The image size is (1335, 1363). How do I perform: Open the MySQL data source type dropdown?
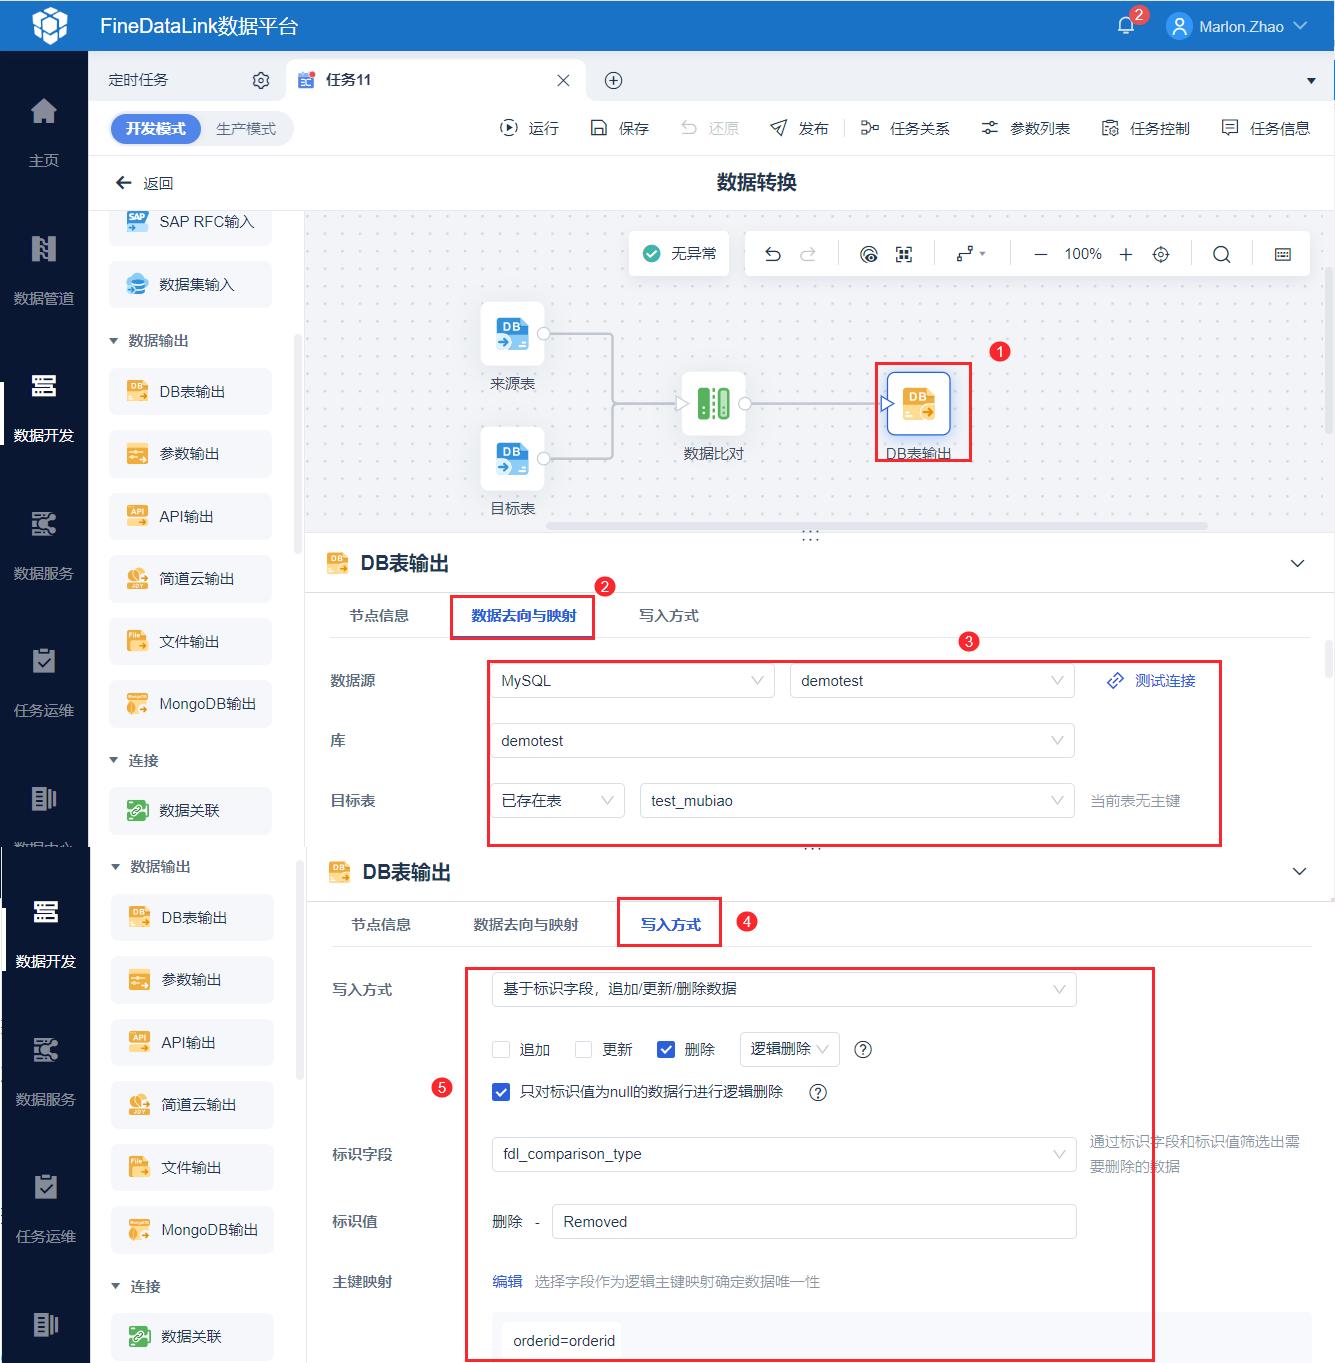[632, 681]
